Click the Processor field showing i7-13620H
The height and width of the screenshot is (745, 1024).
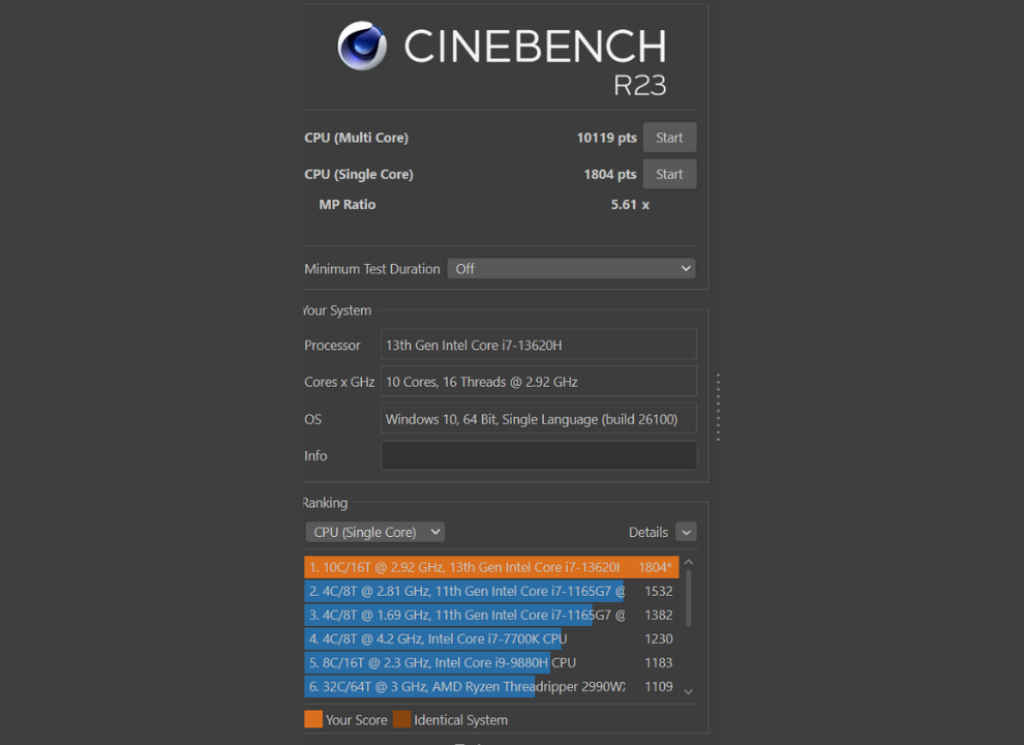pyautogui.click(x=539, y=345)
